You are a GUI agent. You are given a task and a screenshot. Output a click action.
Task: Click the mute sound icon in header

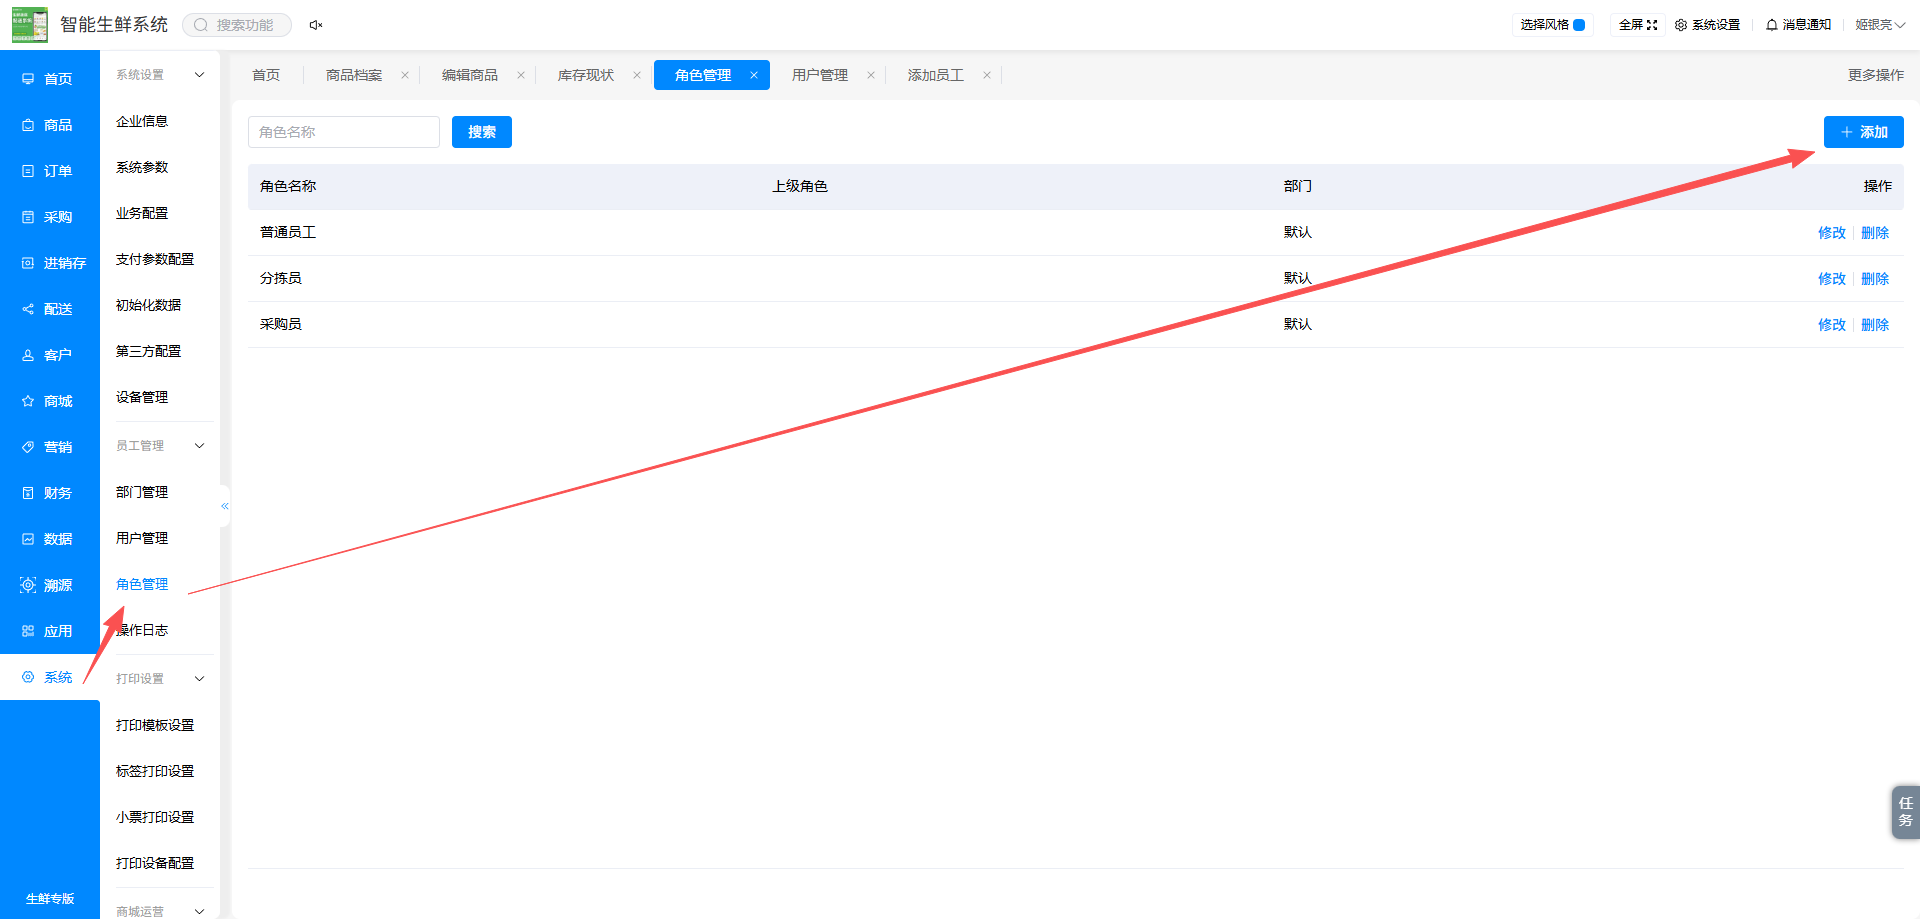click(316, 25)
